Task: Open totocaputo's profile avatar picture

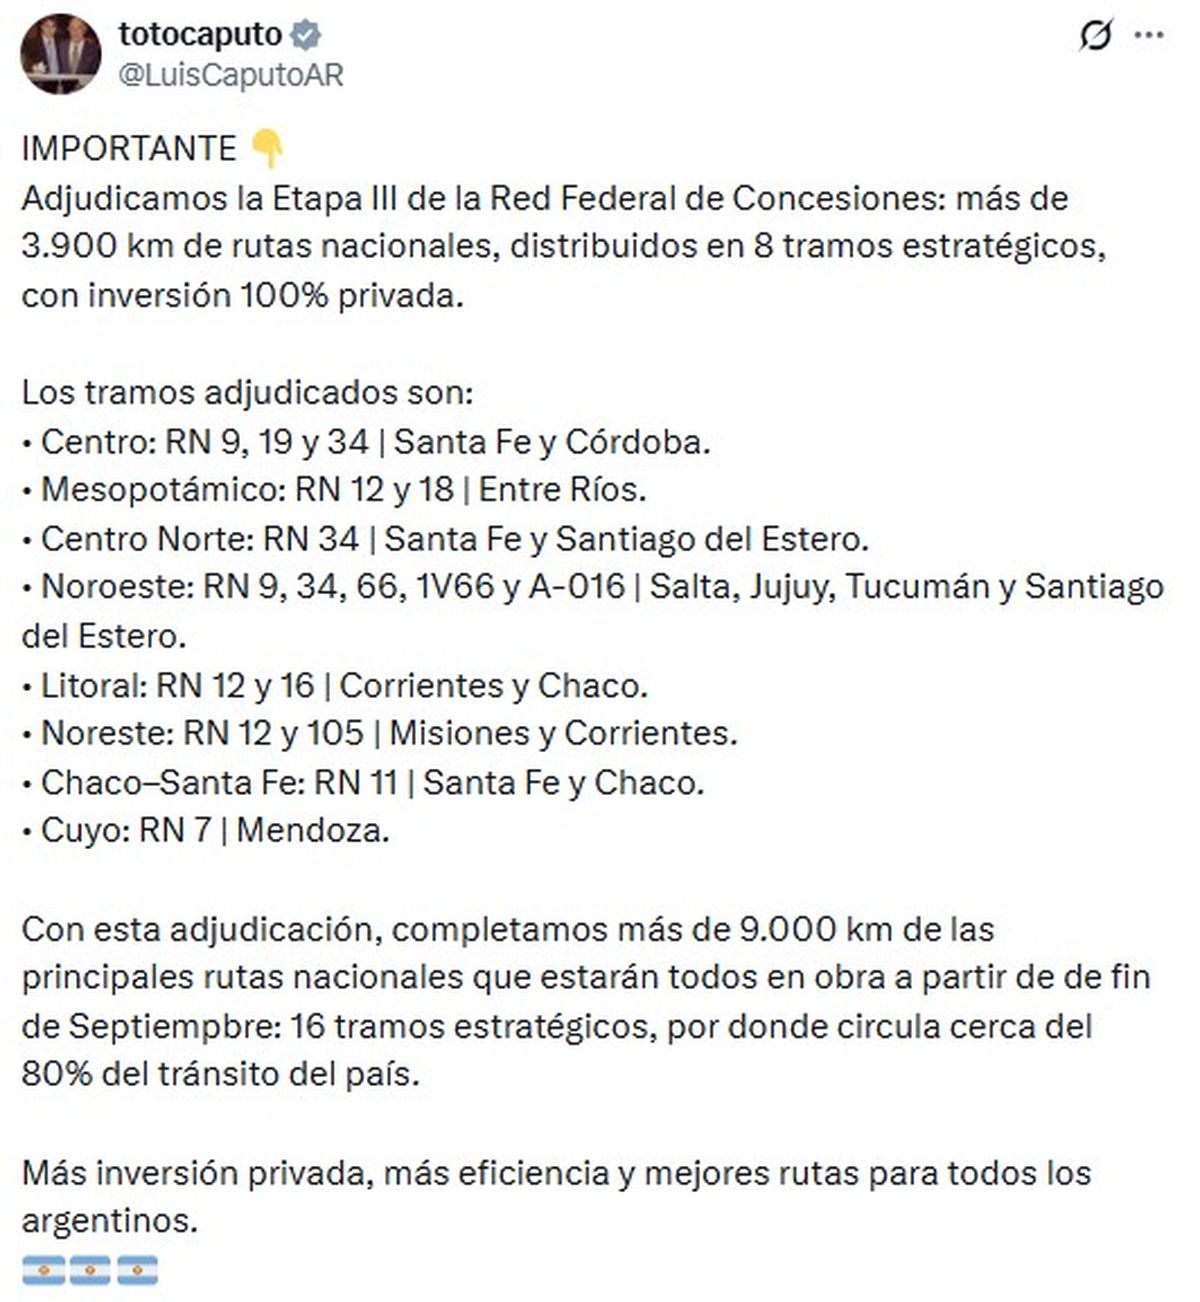Action: point(61,54)
